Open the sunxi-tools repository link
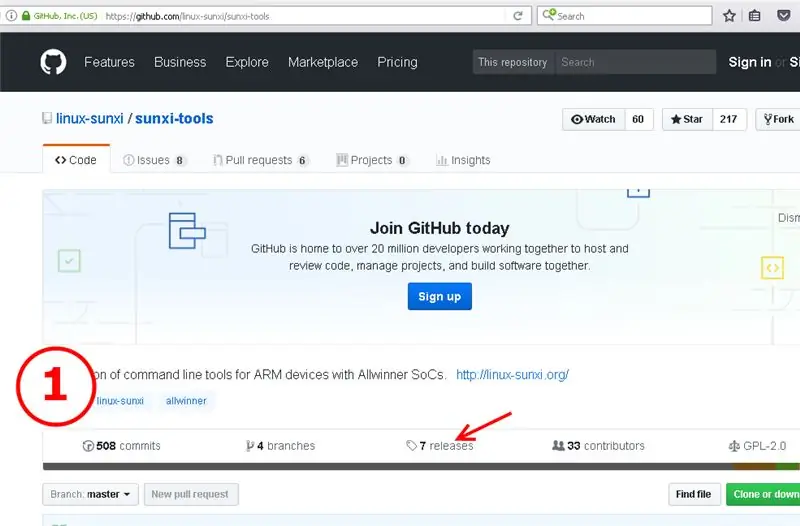This screenshot has width=800, height=526. tap(174, 118)
